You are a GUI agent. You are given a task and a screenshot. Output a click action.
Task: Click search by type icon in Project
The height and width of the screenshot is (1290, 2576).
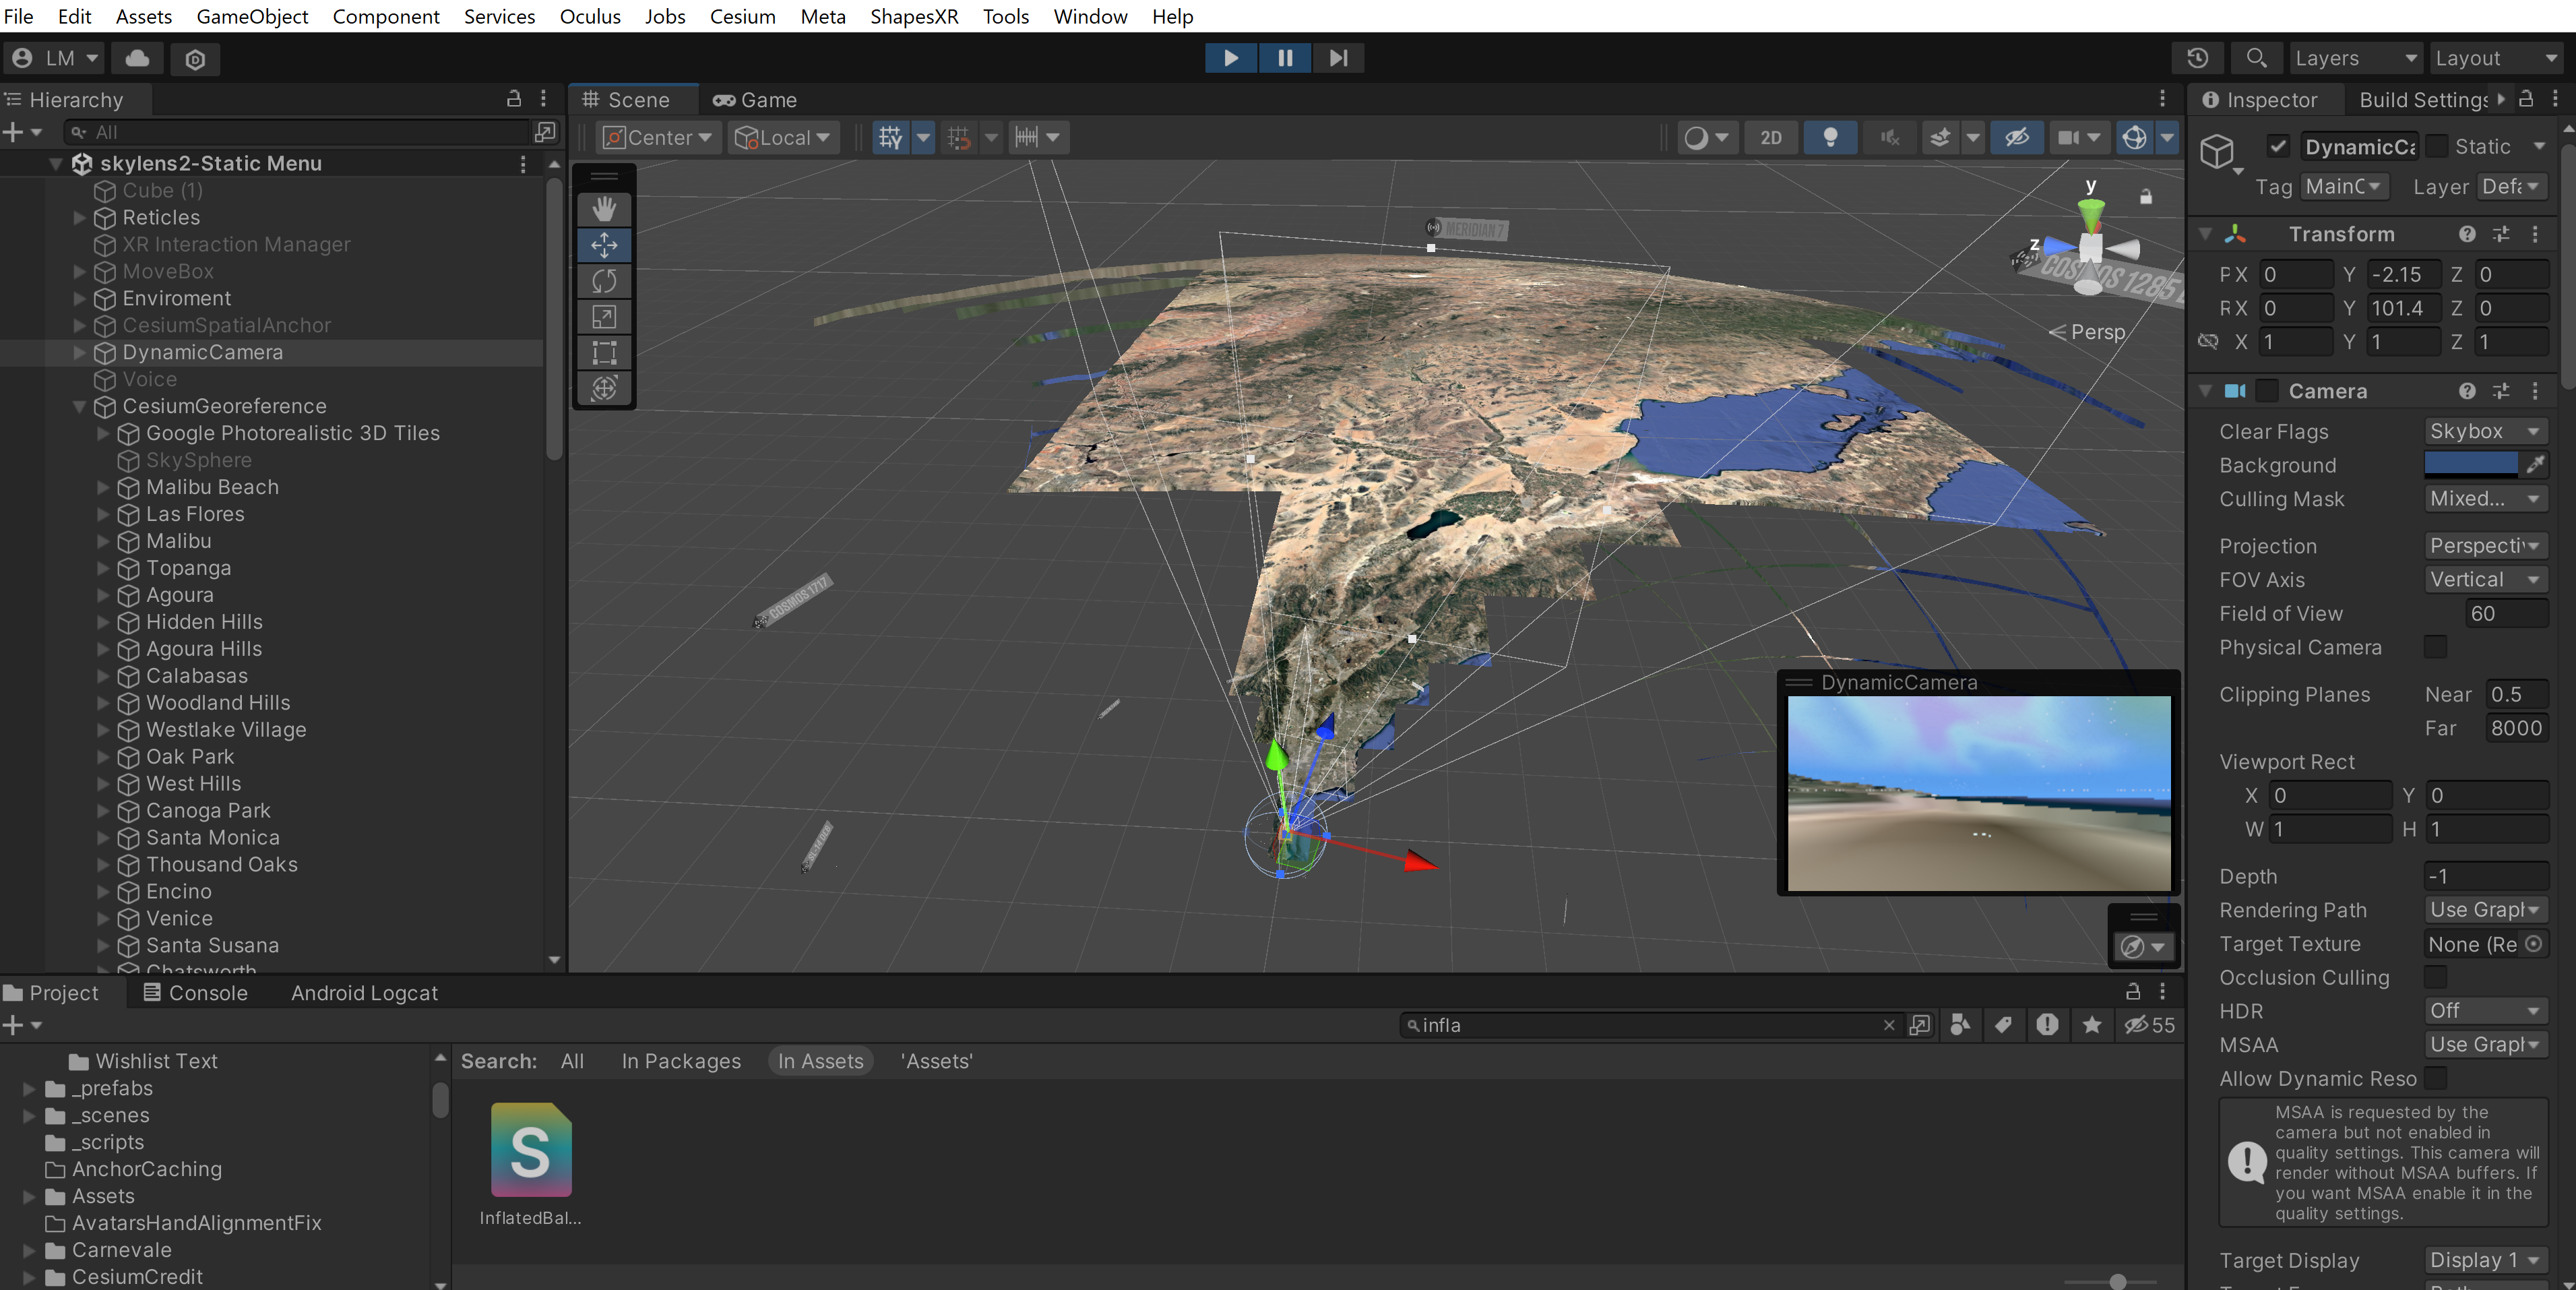(1960, 1024)
